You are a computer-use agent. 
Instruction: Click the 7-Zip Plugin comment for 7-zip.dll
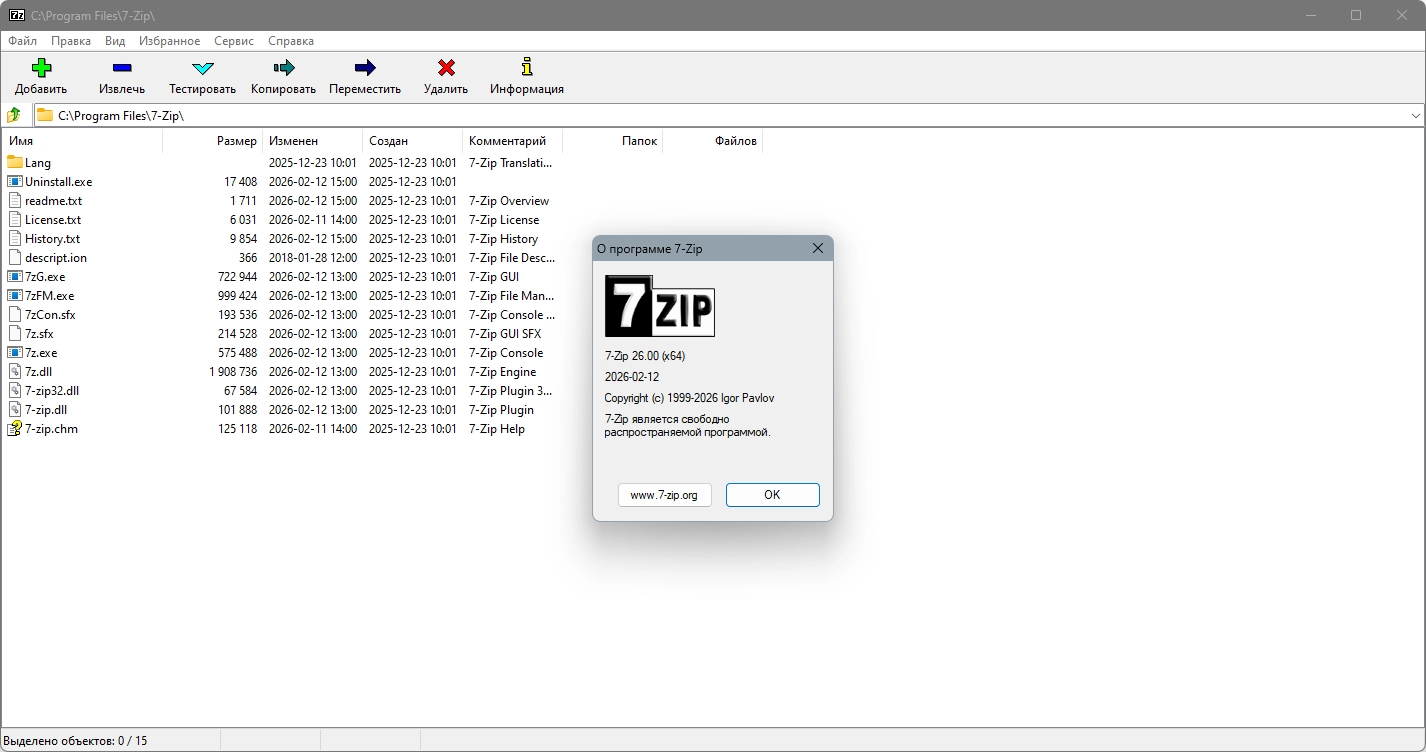pyautogui.click(x=501, y=410)
